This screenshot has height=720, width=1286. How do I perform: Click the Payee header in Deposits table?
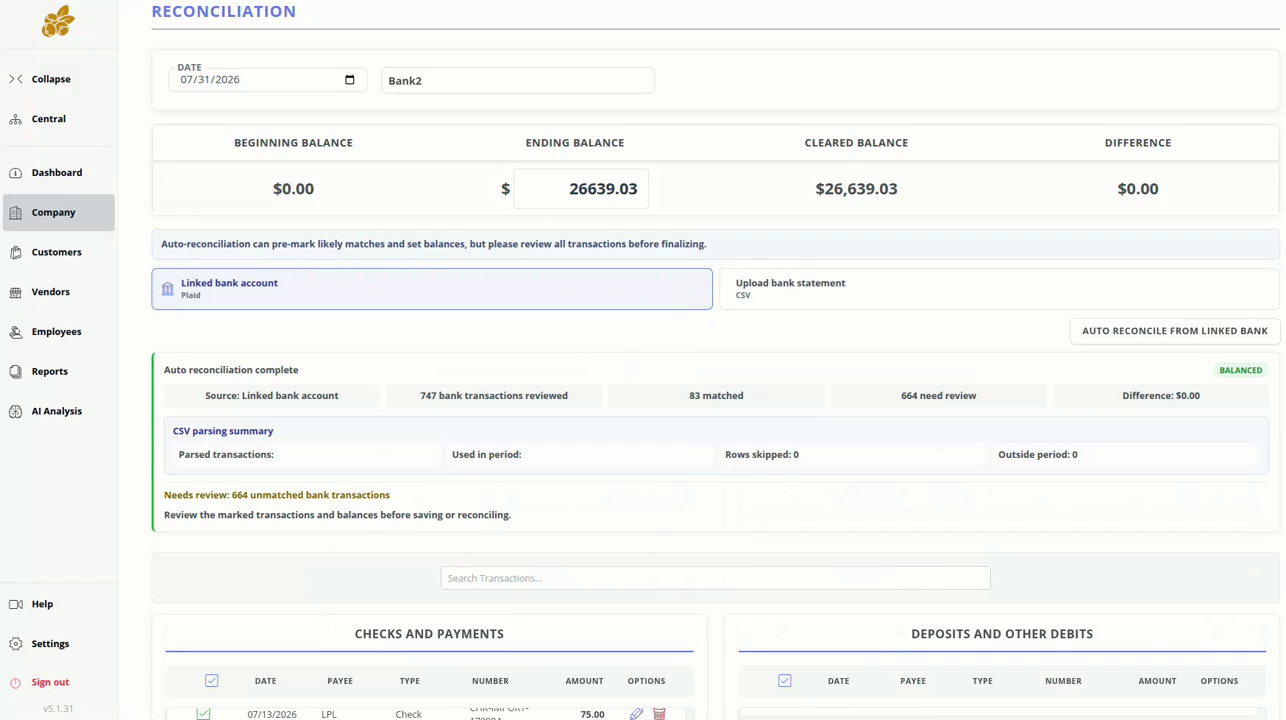point(913,681)
